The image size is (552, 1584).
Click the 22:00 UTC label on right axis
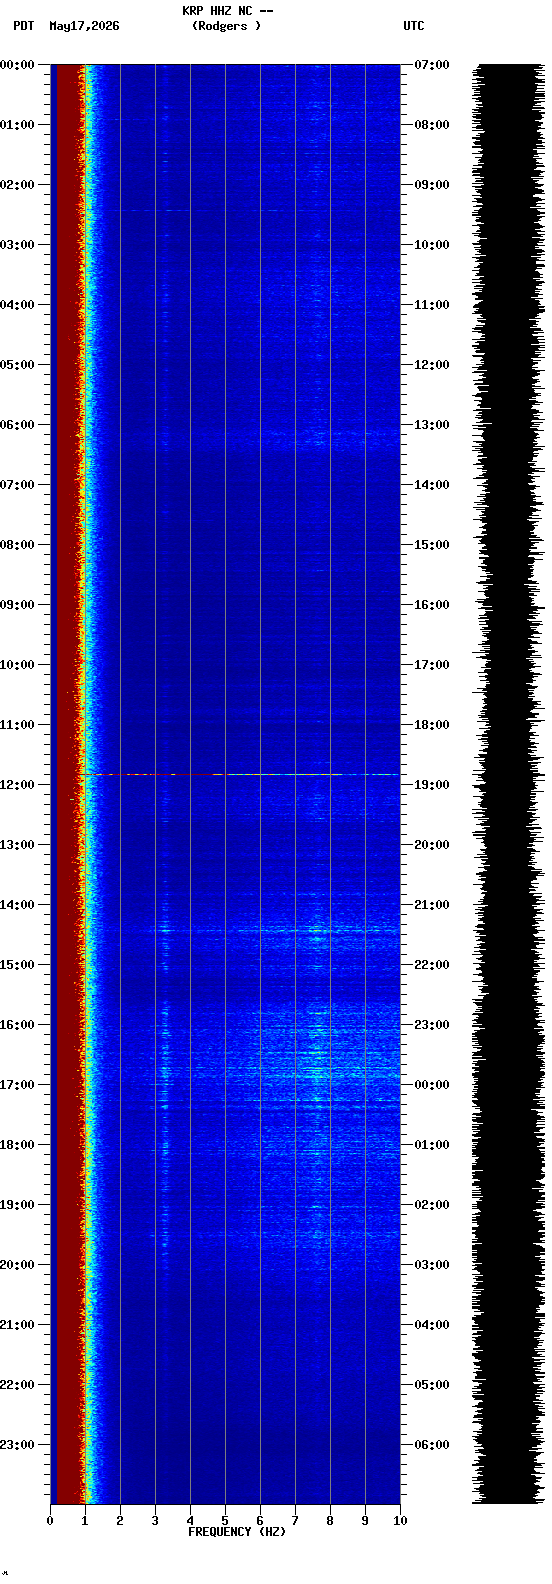[x=432, y=965]
